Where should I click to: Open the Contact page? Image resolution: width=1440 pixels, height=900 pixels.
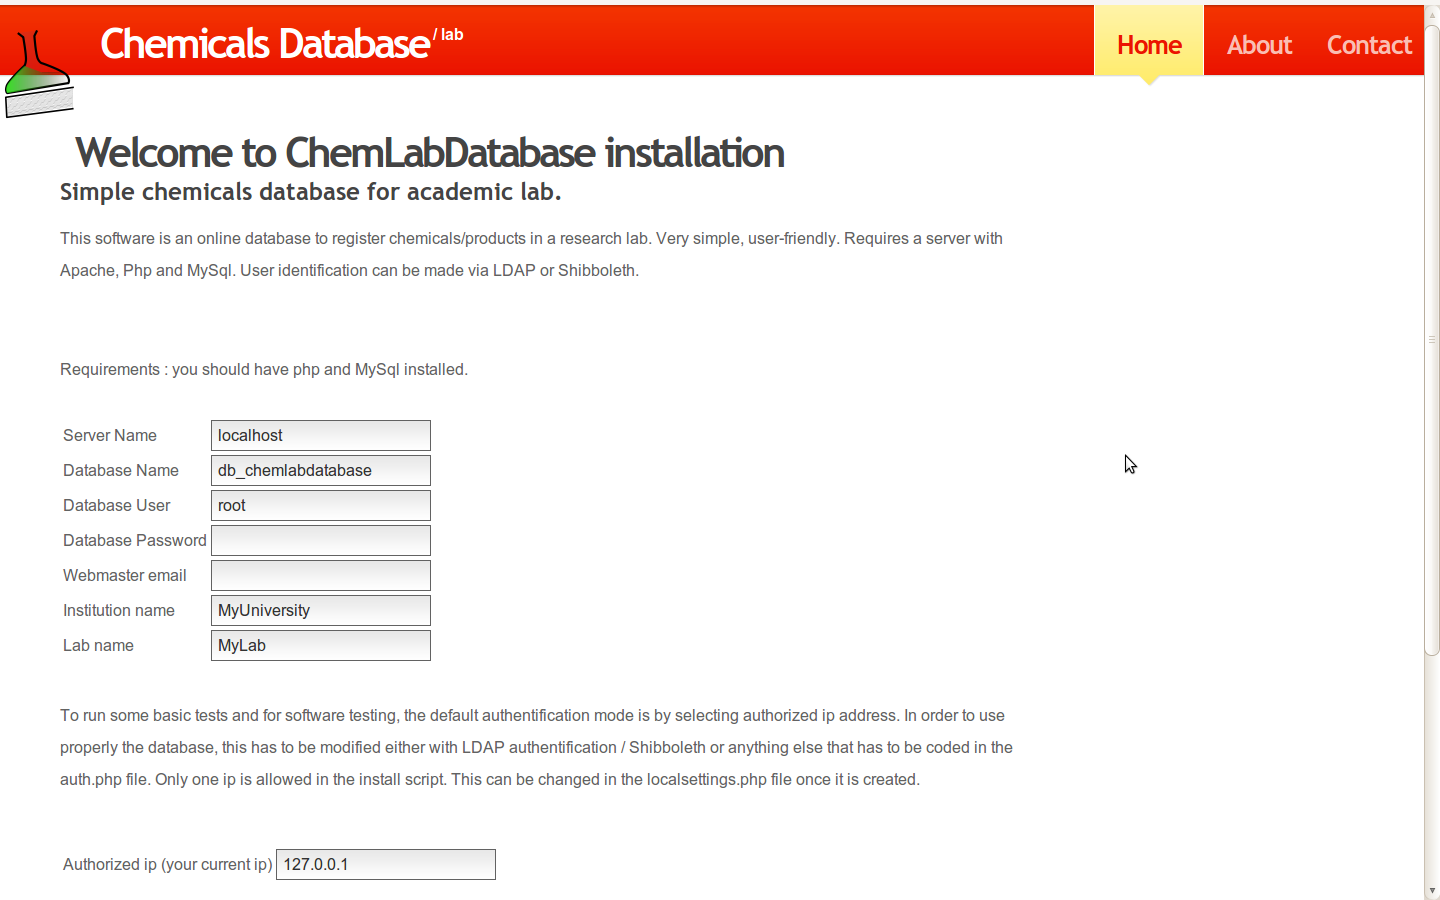[x=1369, y=44]
